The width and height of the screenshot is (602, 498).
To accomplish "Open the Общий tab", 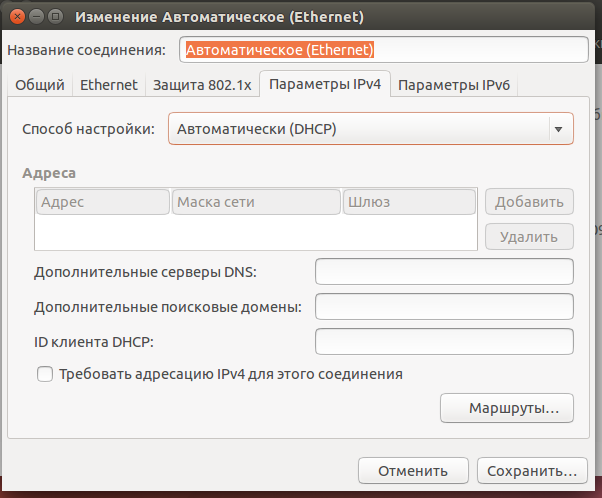I will click(40, 86).
